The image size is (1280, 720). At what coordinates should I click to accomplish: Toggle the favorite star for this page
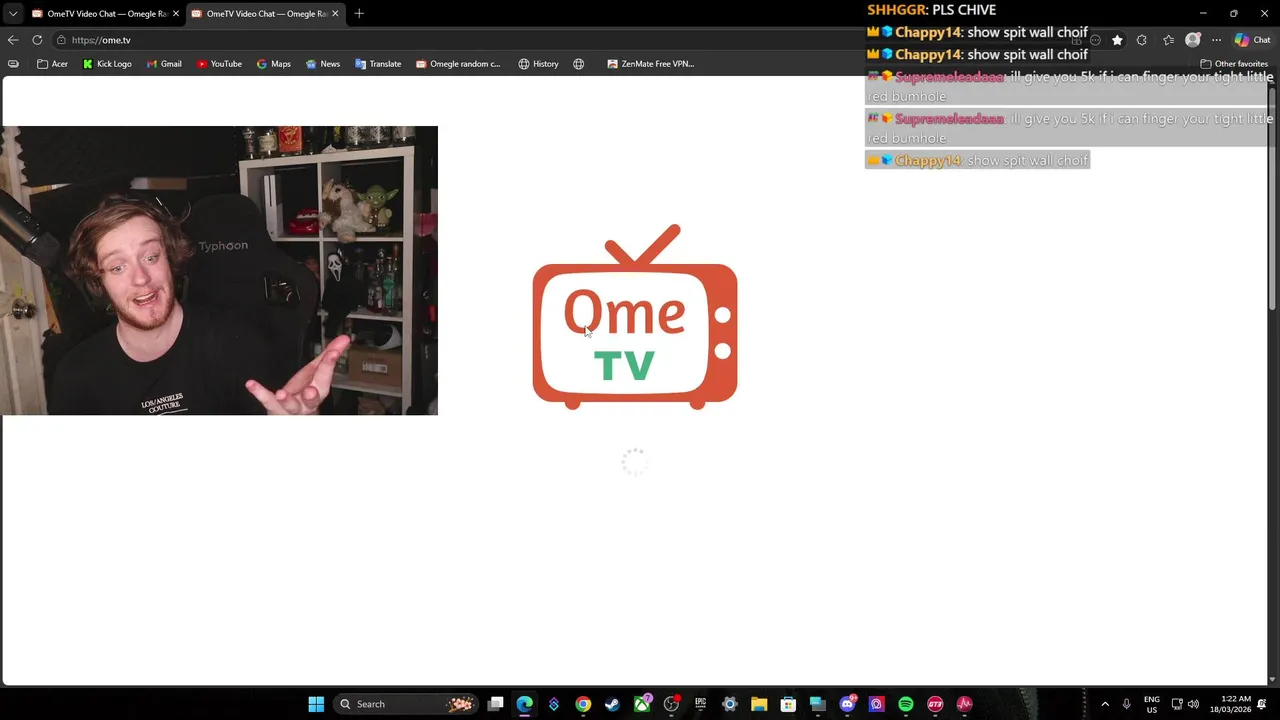1117,40
